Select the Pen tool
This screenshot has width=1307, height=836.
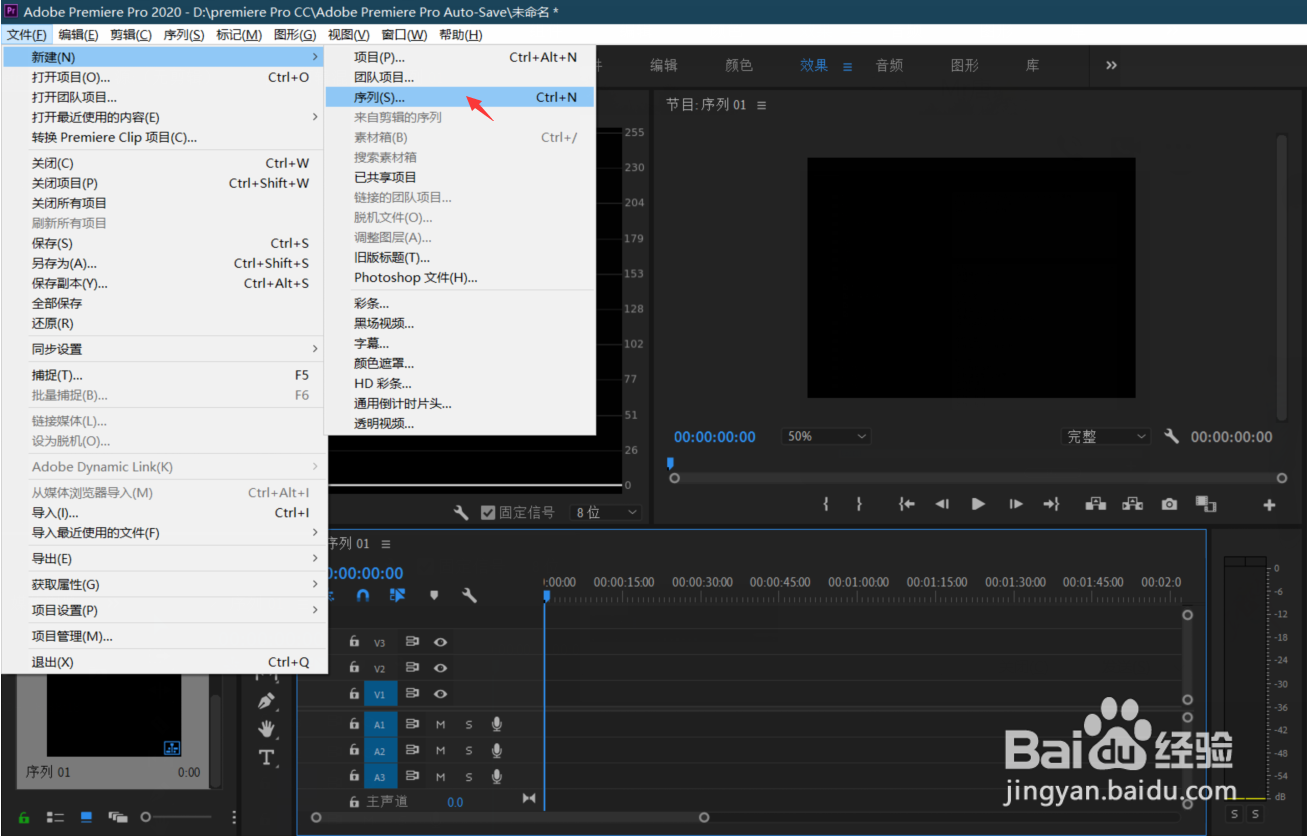click(x=266, y=700)
